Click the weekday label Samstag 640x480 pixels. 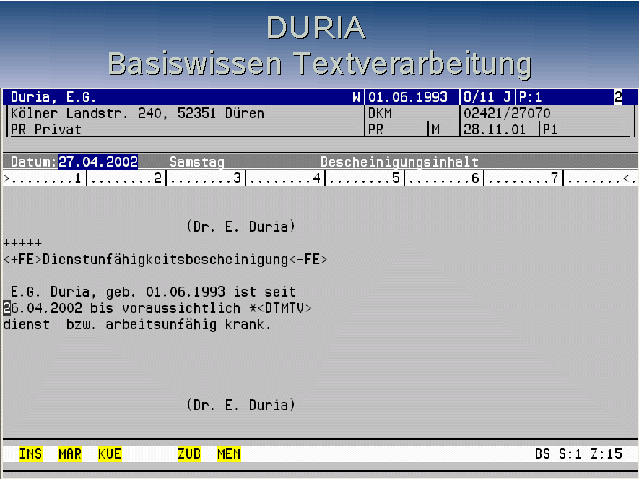197,162
